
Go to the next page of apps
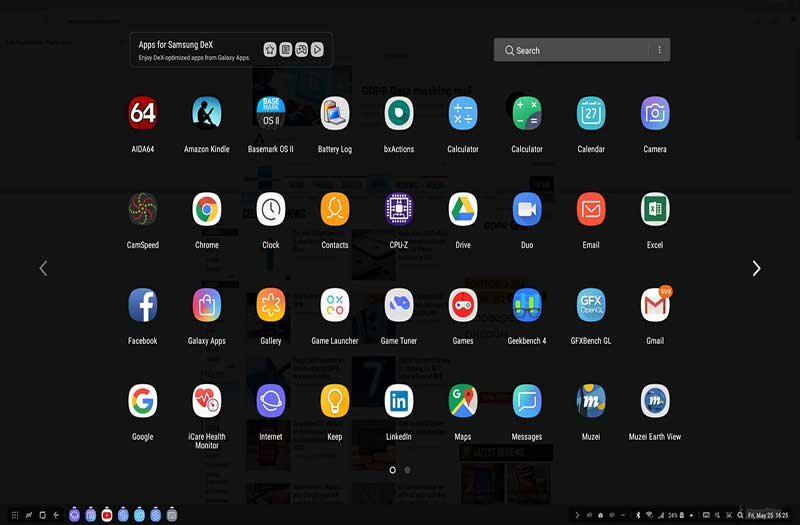tap(757, 268)
